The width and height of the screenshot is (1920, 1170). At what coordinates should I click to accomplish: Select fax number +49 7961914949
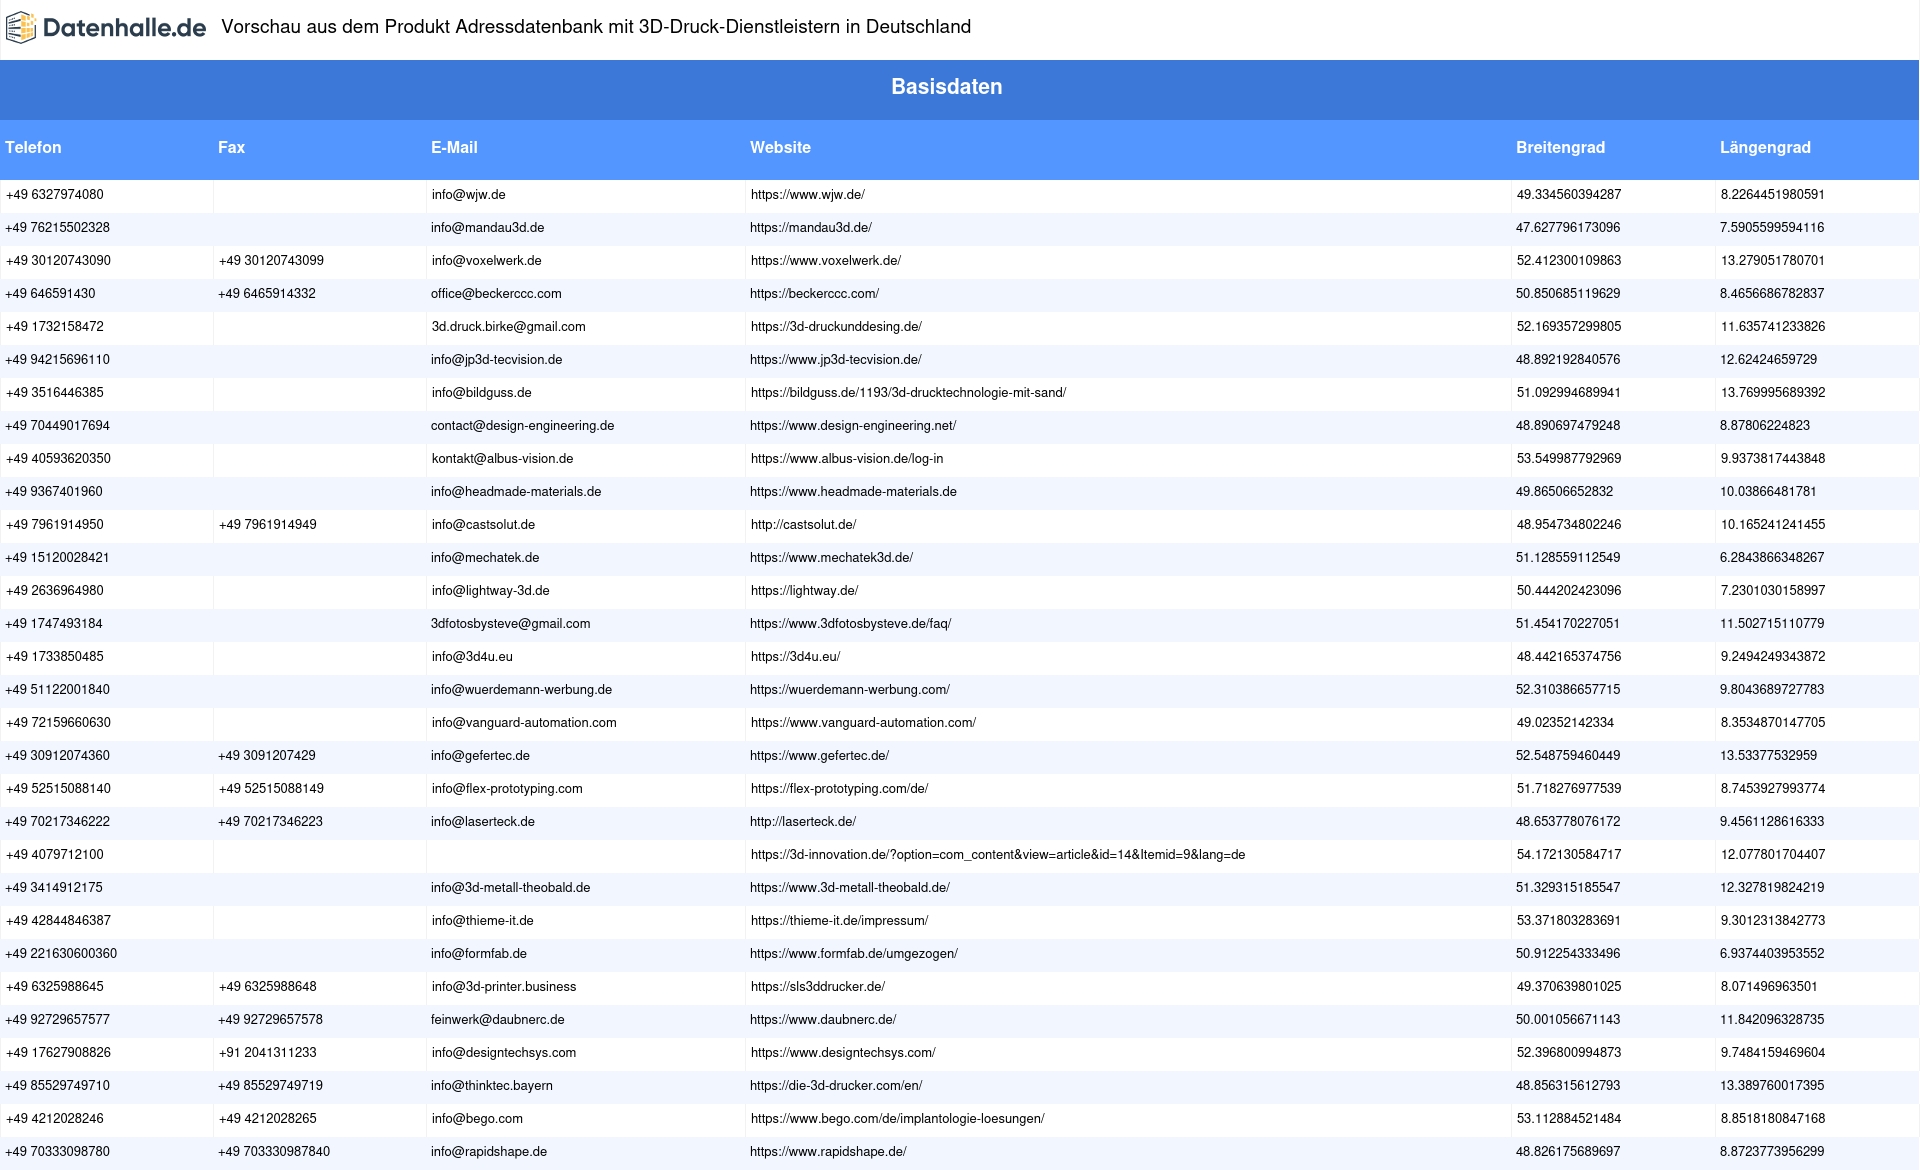[x=268, y=525]
